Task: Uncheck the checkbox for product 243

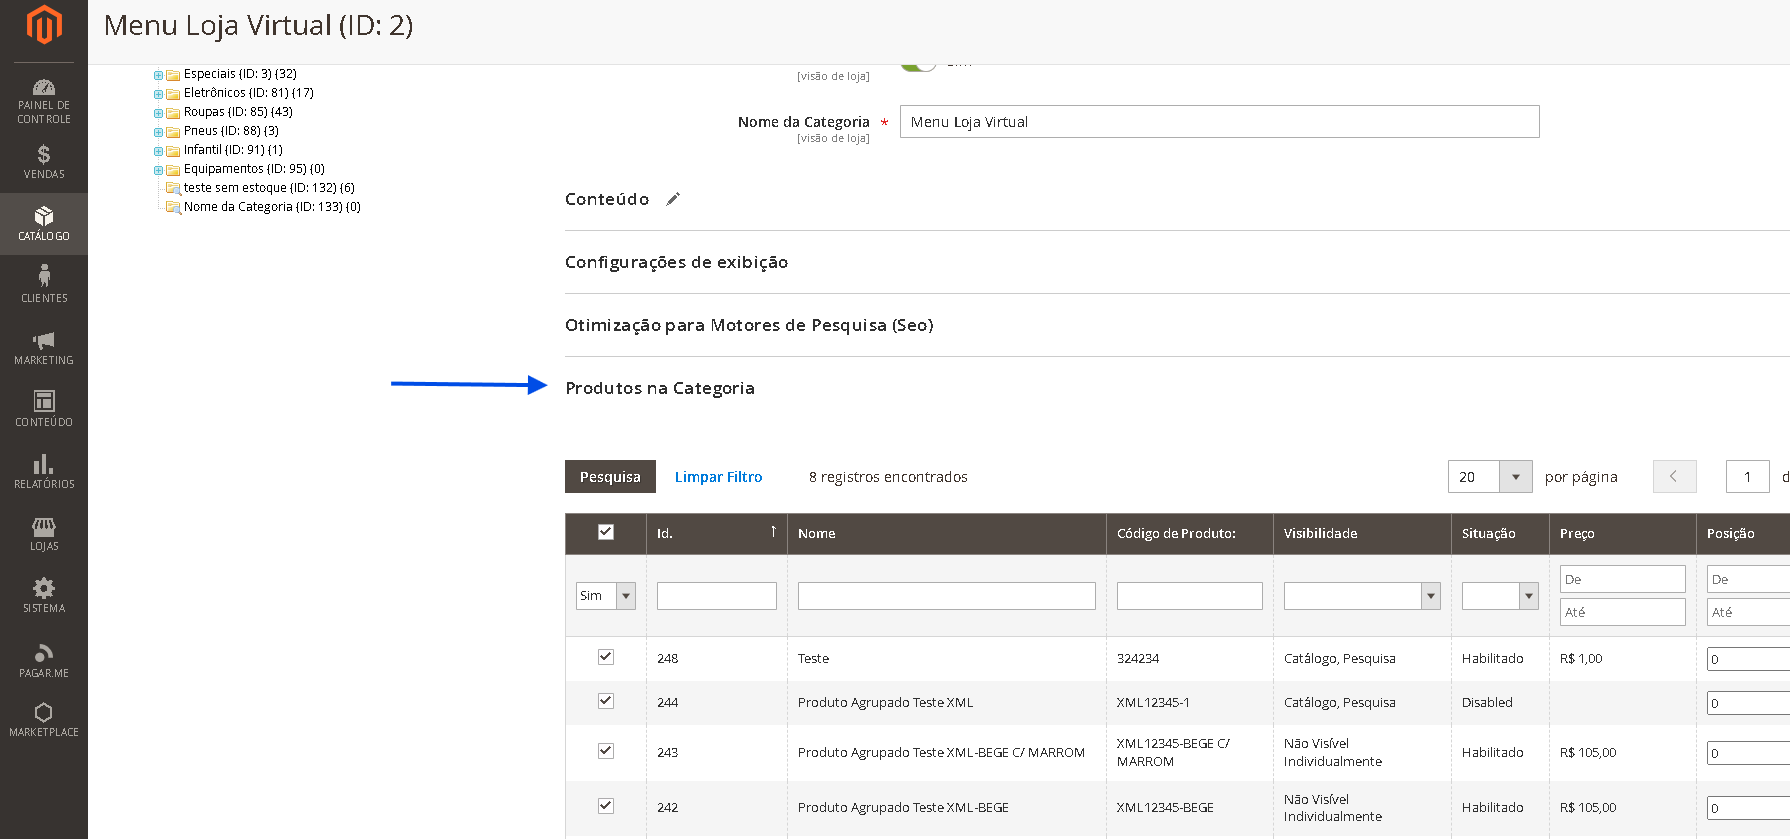Action: [606, 751]
